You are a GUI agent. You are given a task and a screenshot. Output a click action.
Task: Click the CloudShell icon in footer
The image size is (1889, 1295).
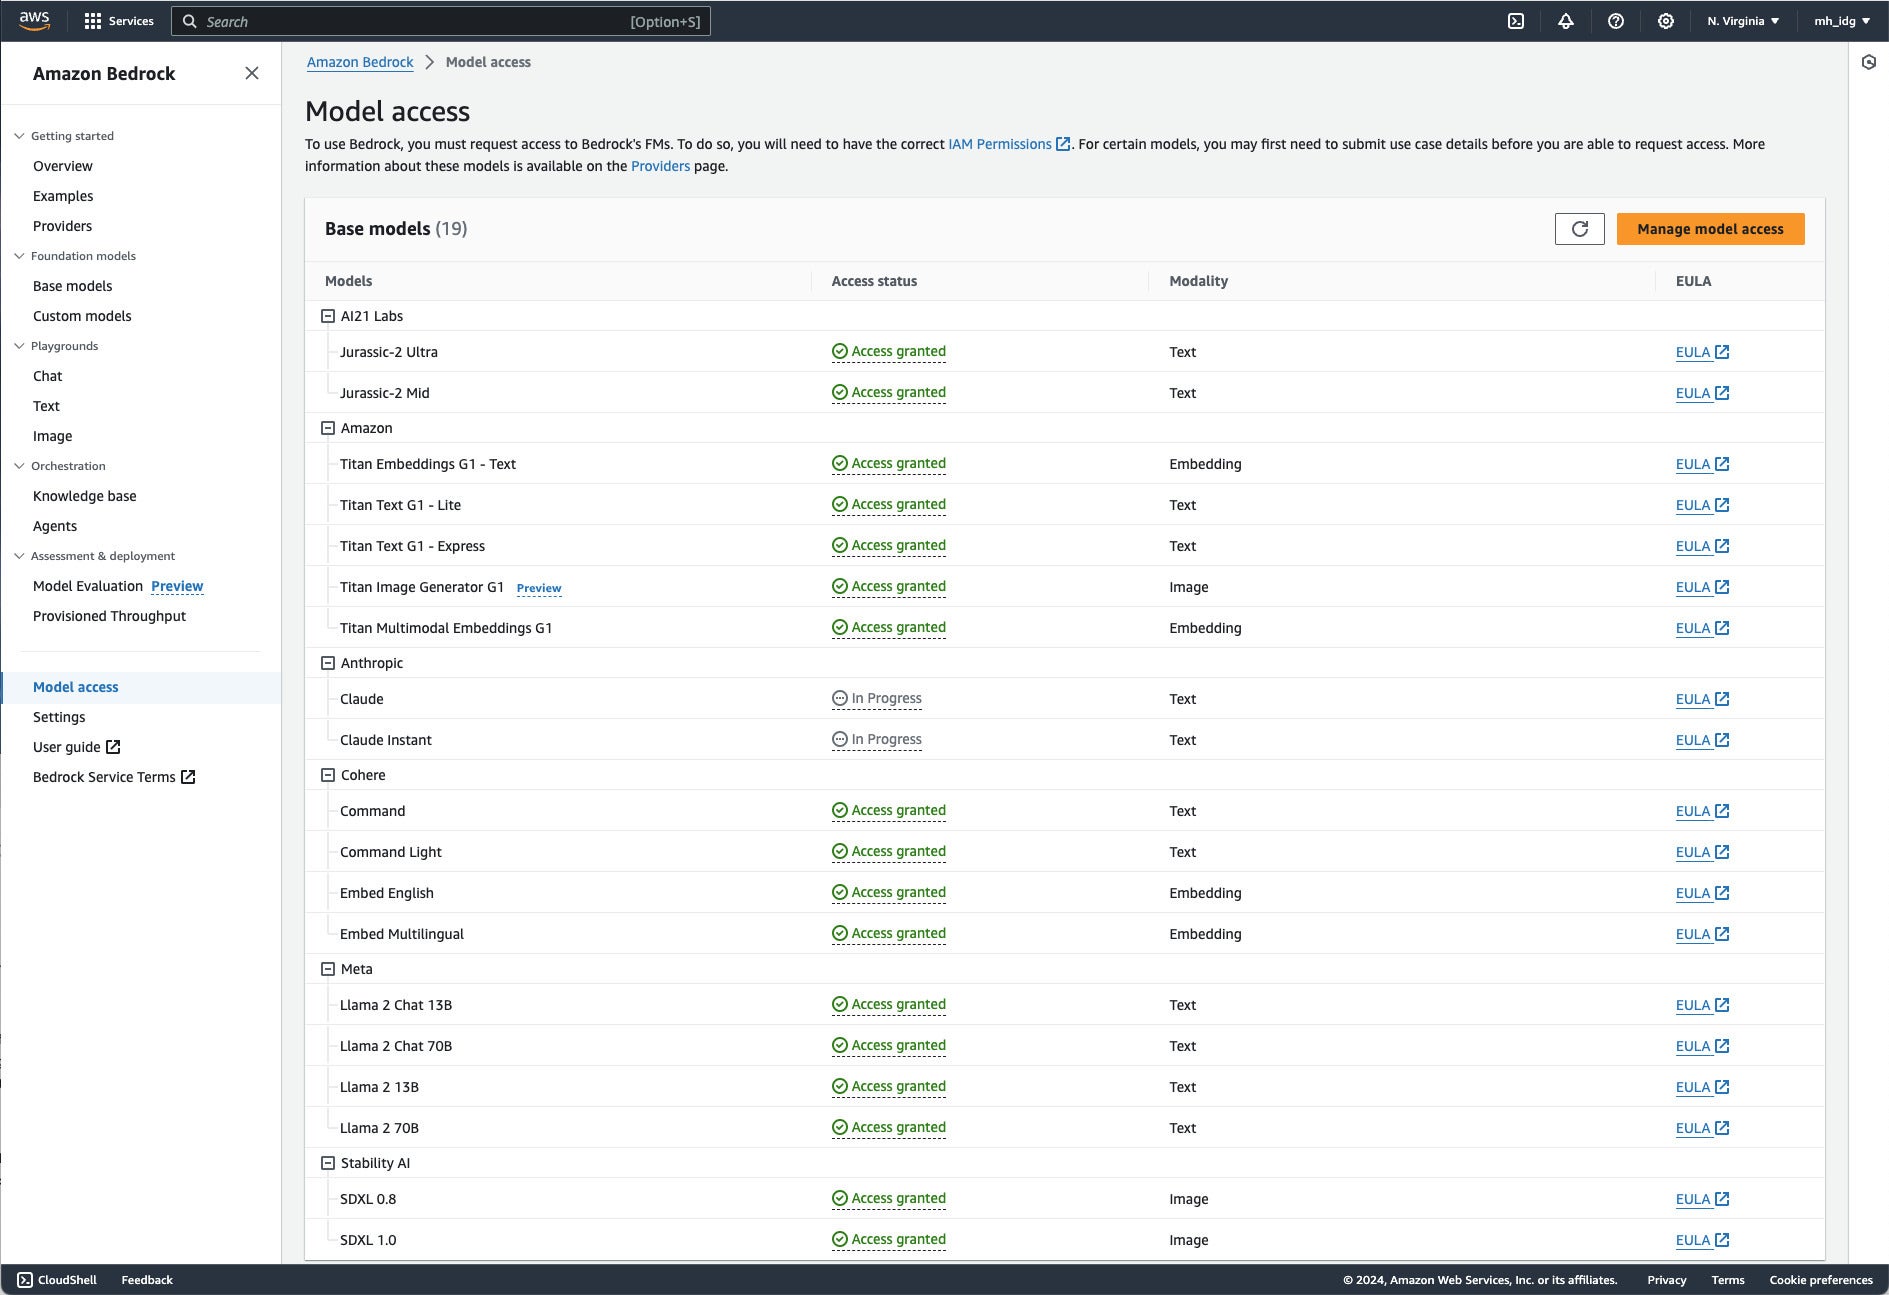[x=25, y=1280]
